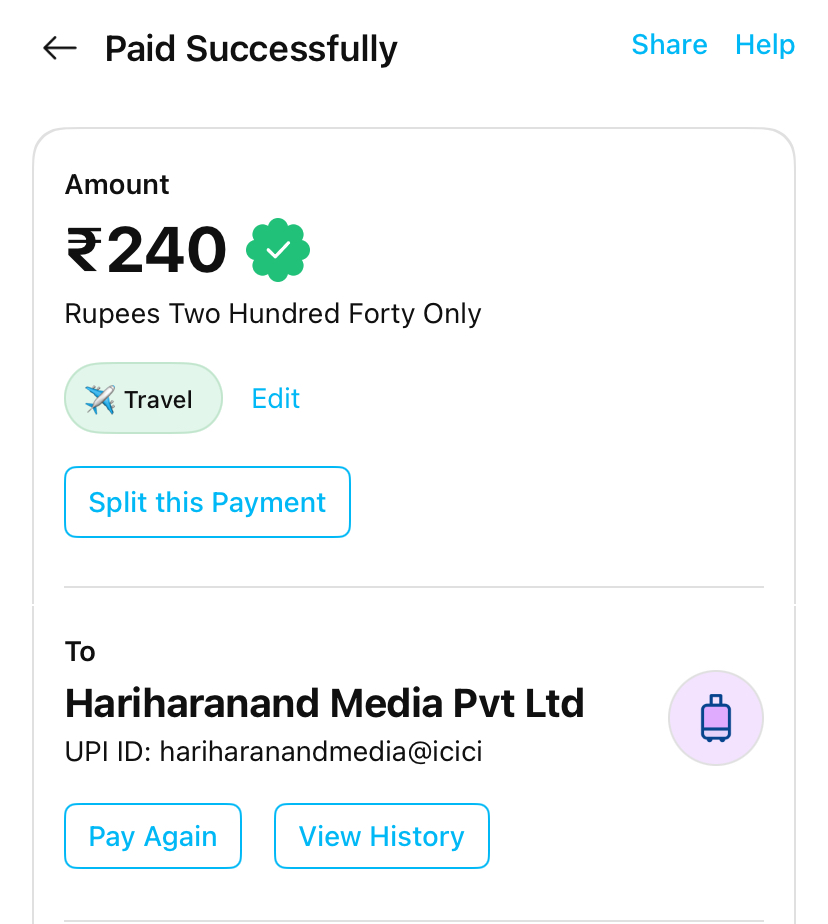Image resolution: width=828 pixels, height=924 pixels.
Task: Tap the Pay Again button
Action: 153,836
